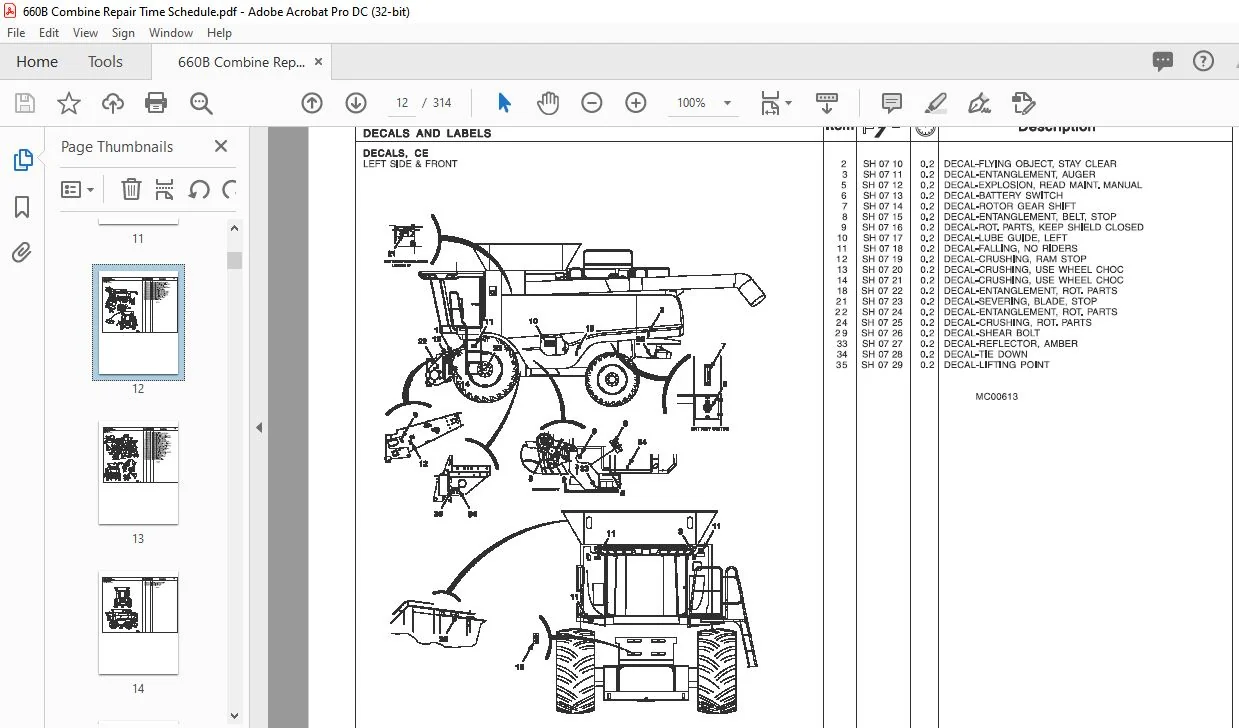Zoom in with the plus button
This screenshot has height=728, width=1239.
[x=636, y=103]
